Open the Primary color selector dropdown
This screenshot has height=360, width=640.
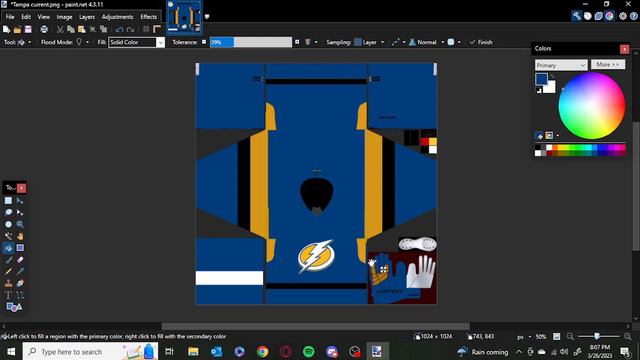pyautogui.click(x=561, y=65)
